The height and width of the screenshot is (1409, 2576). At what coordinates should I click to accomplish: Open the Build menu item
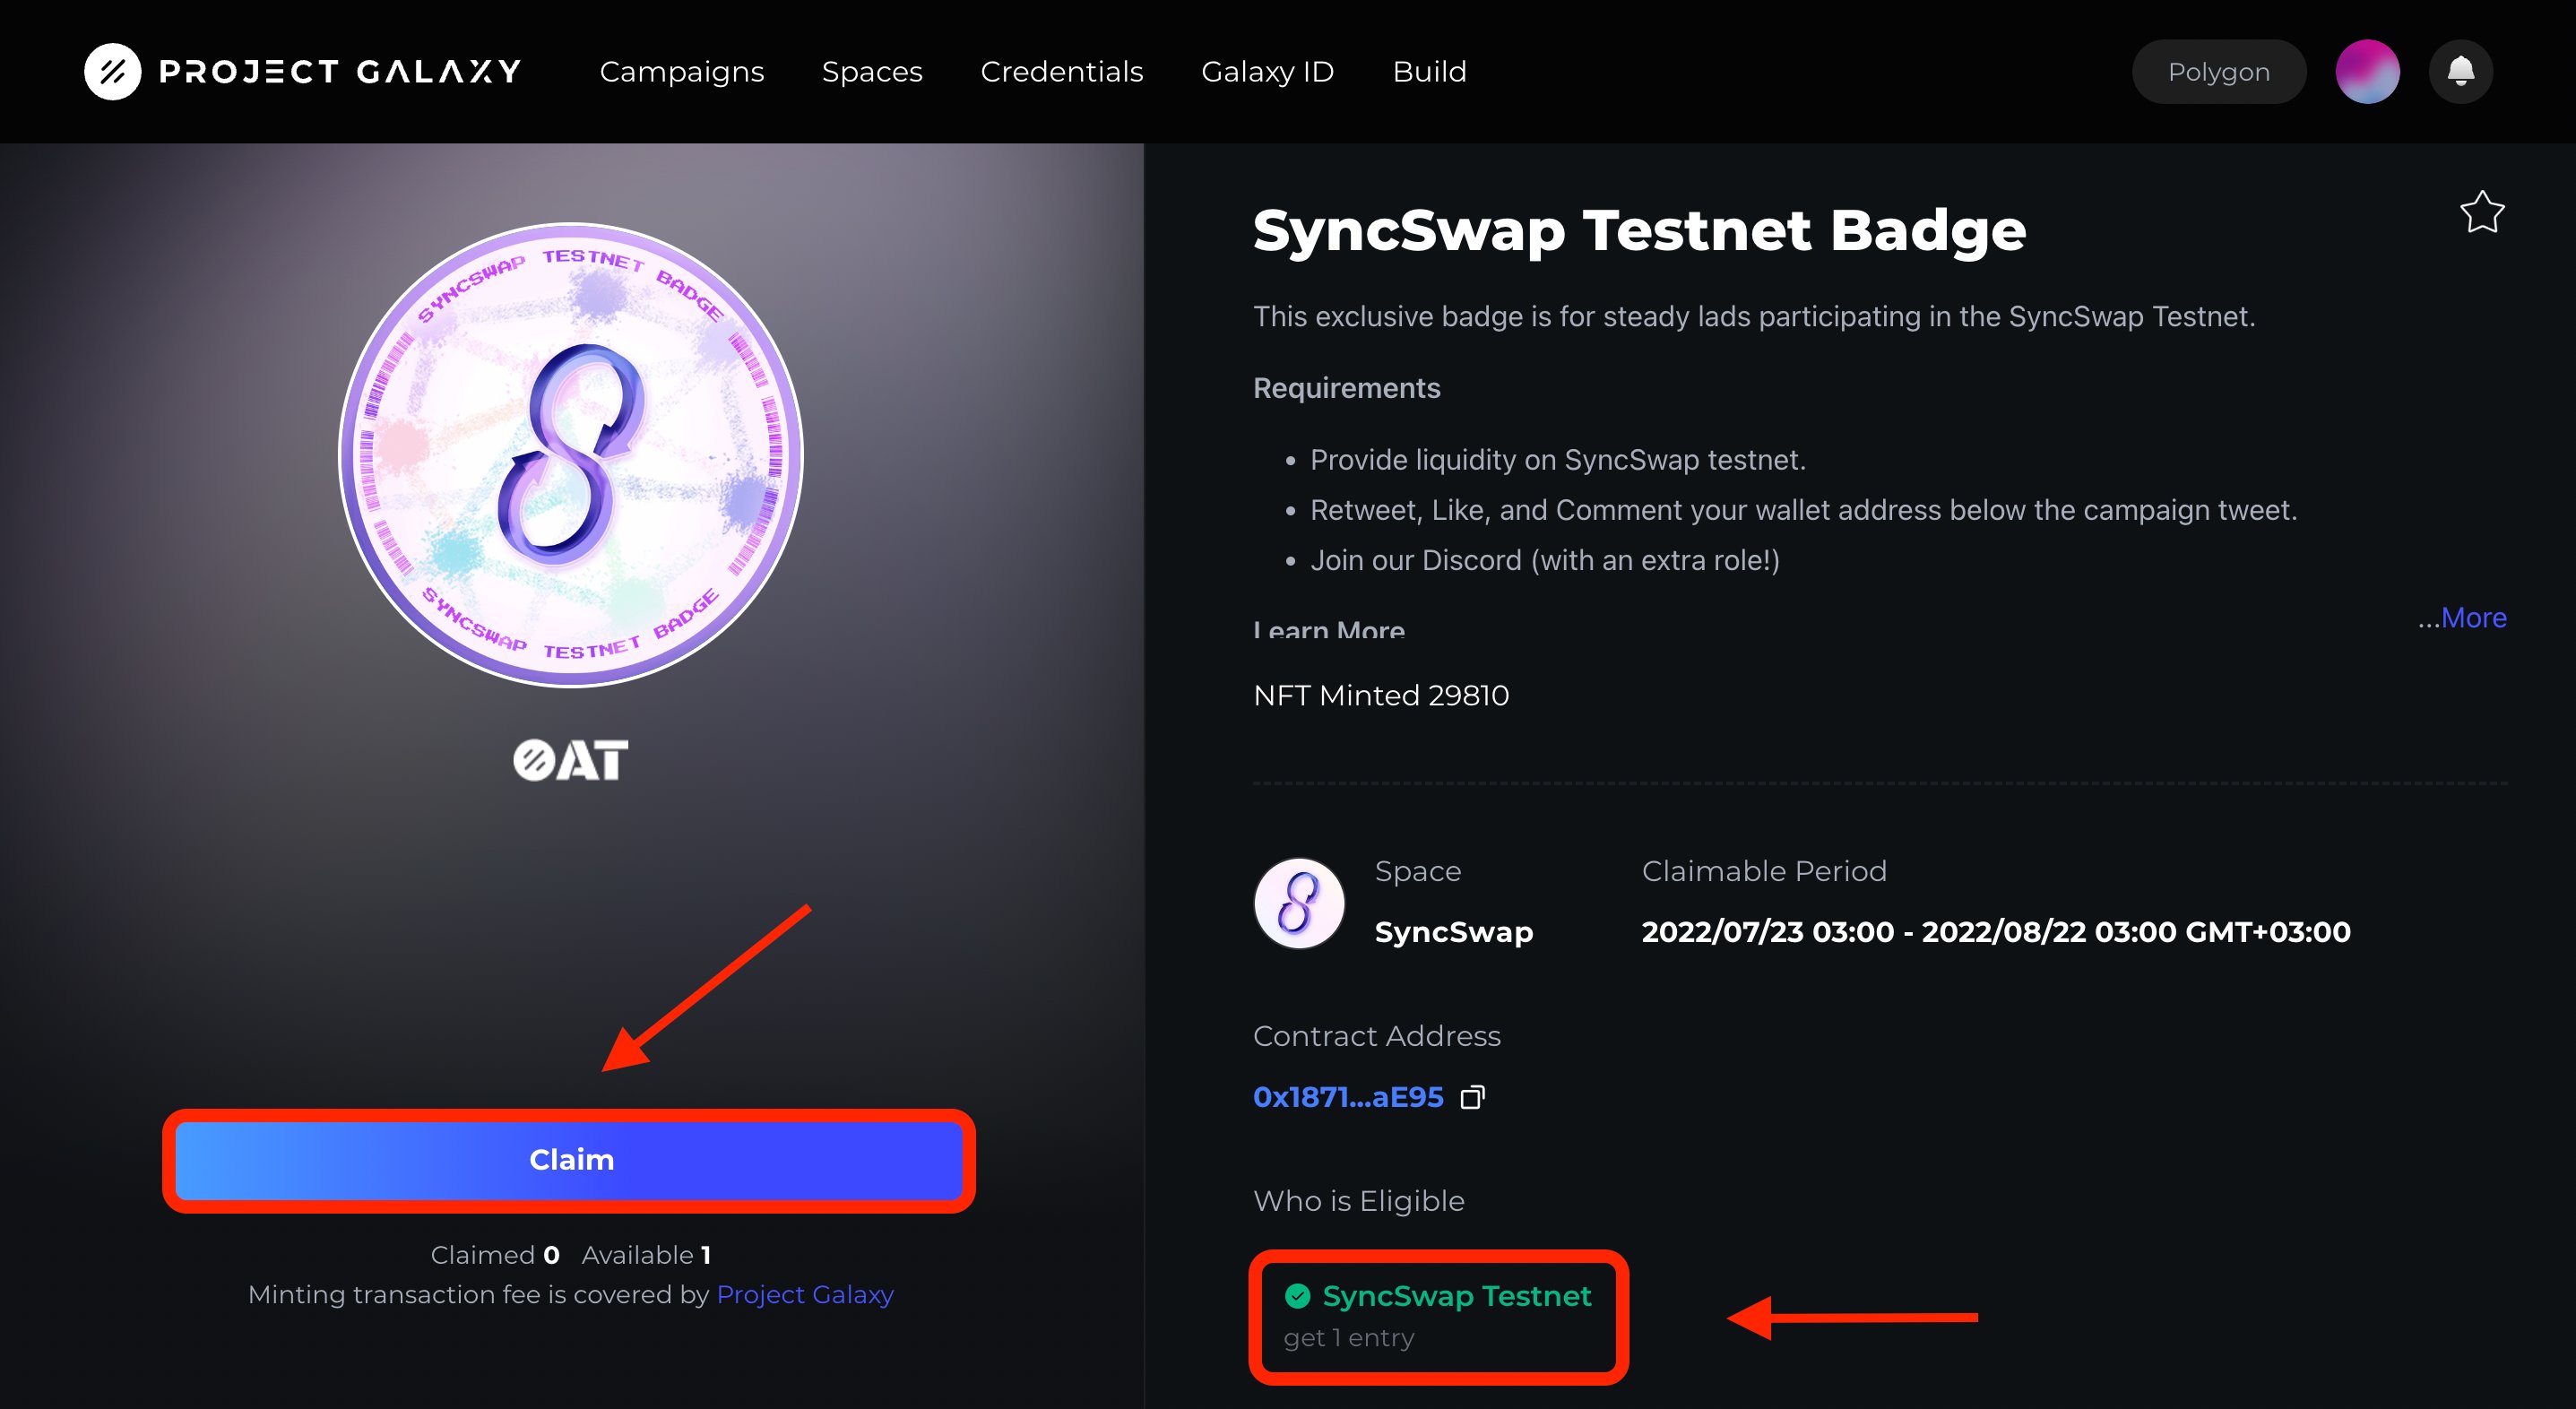click(x=1429, y=72)
